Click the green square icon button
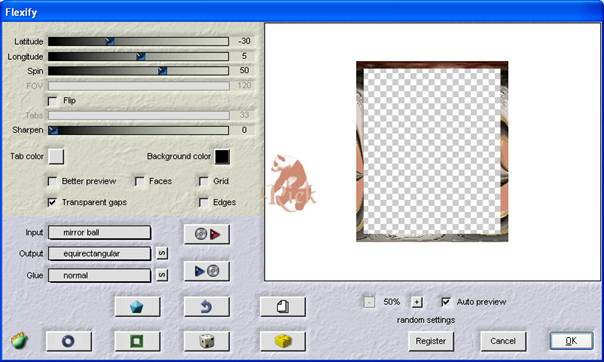 point(137,341)
